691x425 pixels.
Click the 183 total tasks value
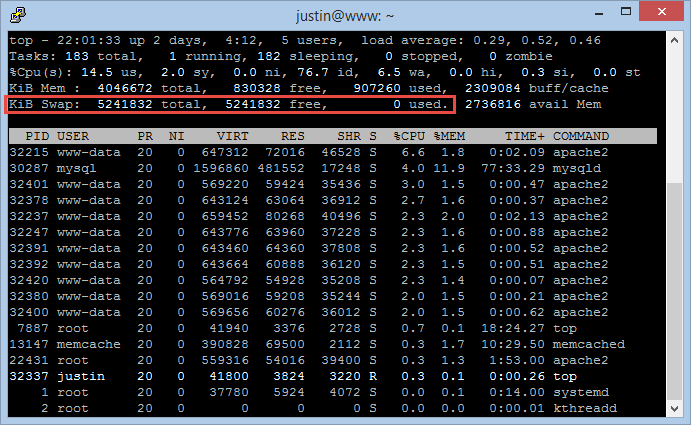click(x=77, y=56)
